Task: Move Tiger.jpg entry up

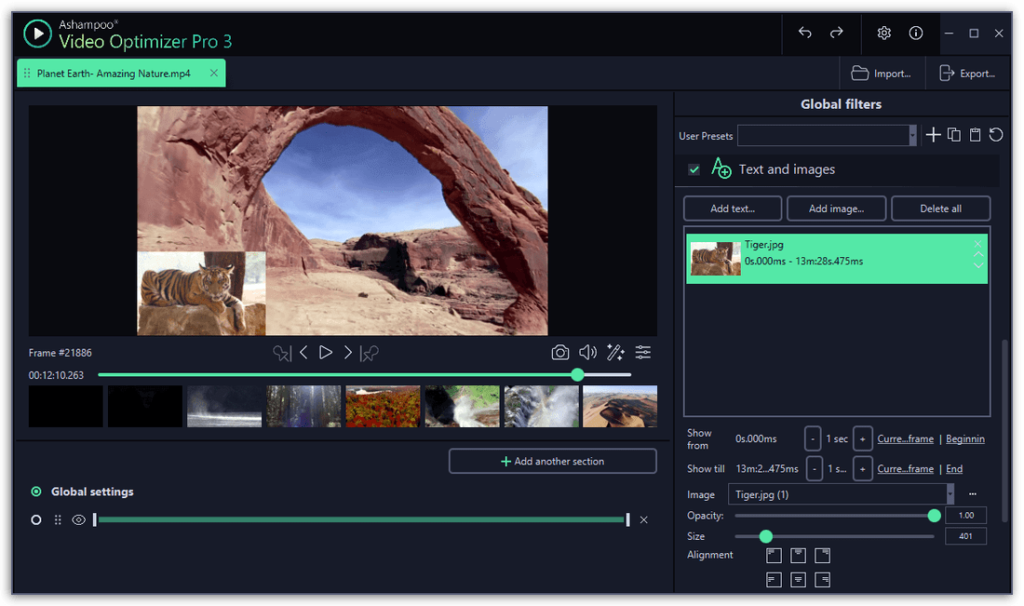Action: pos(978,254)
